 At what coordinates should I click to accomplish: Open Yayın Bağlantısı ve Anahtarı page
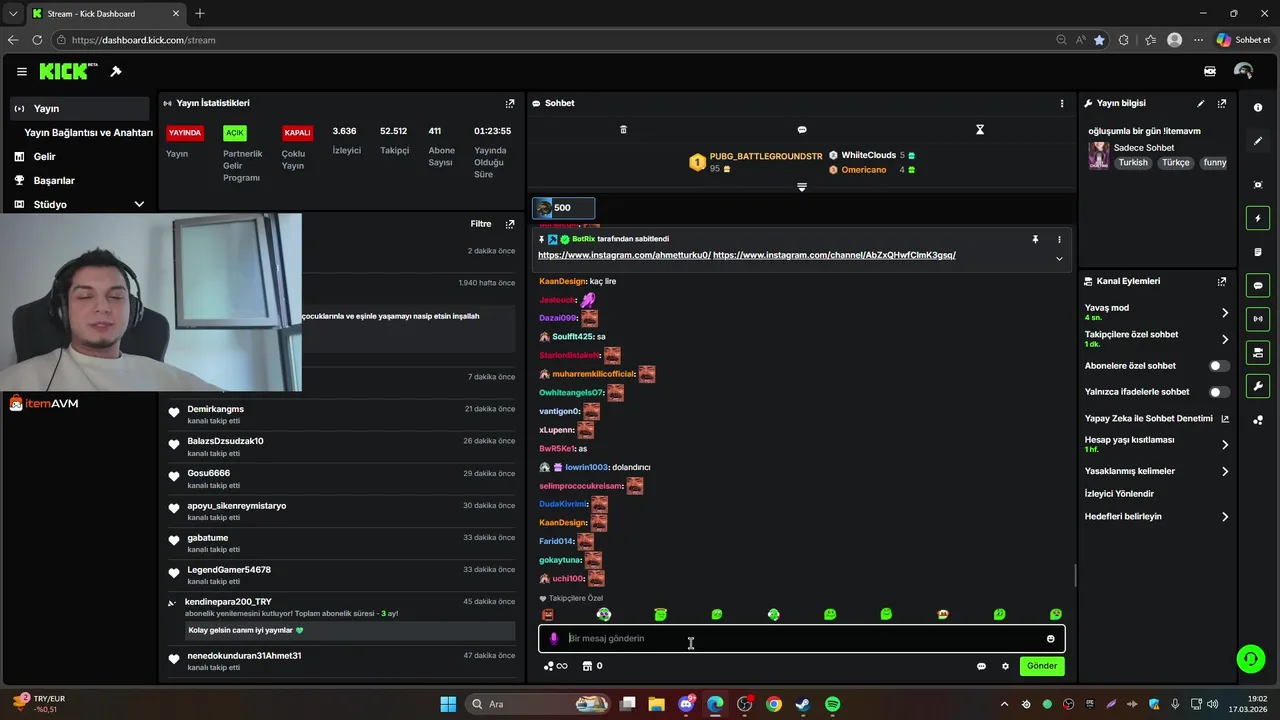tap(88, 132)
